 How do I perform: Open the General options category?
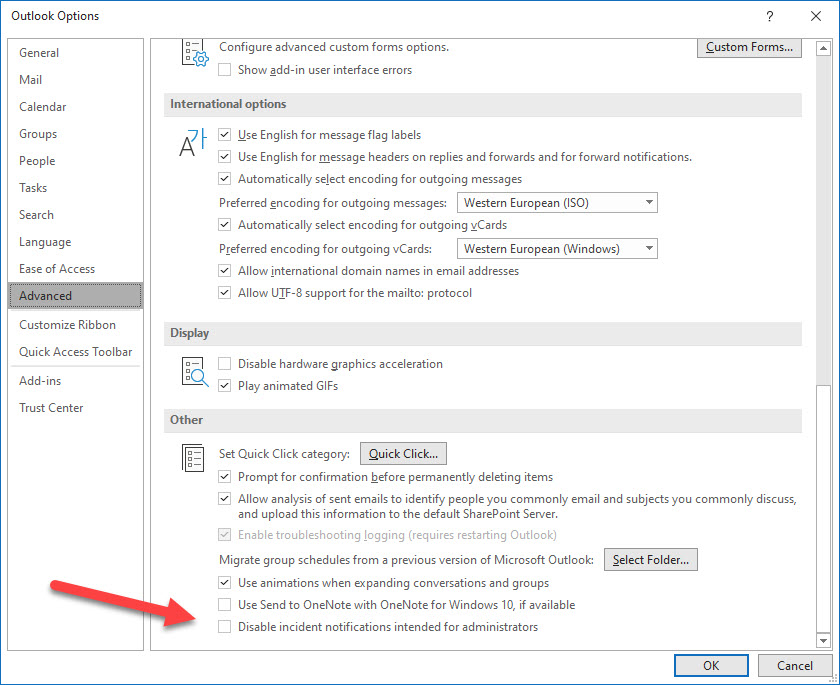[x=76, y=52]
